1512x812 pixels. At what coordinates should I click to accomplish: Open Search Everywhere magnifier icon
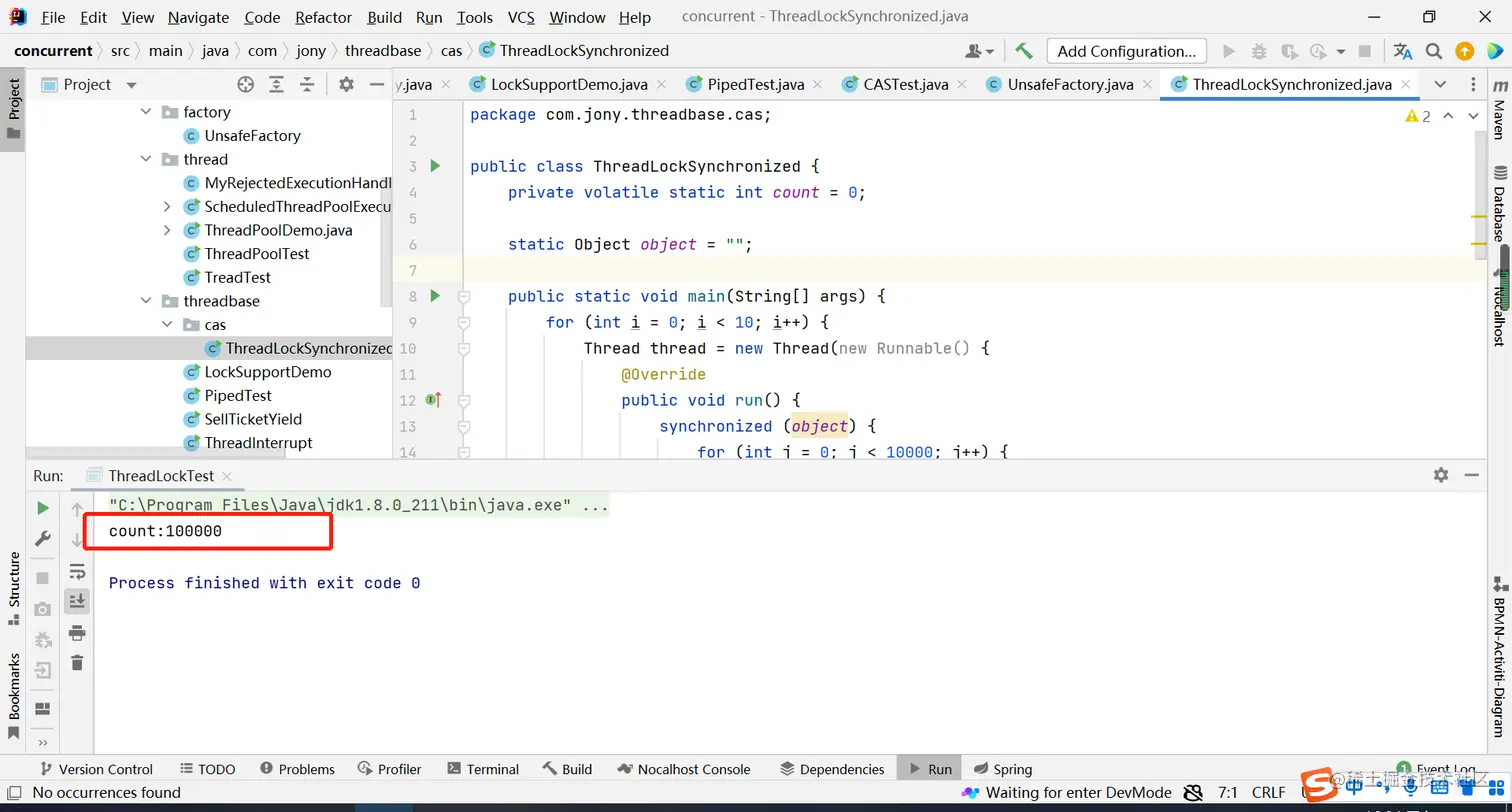click(1434, 51)
